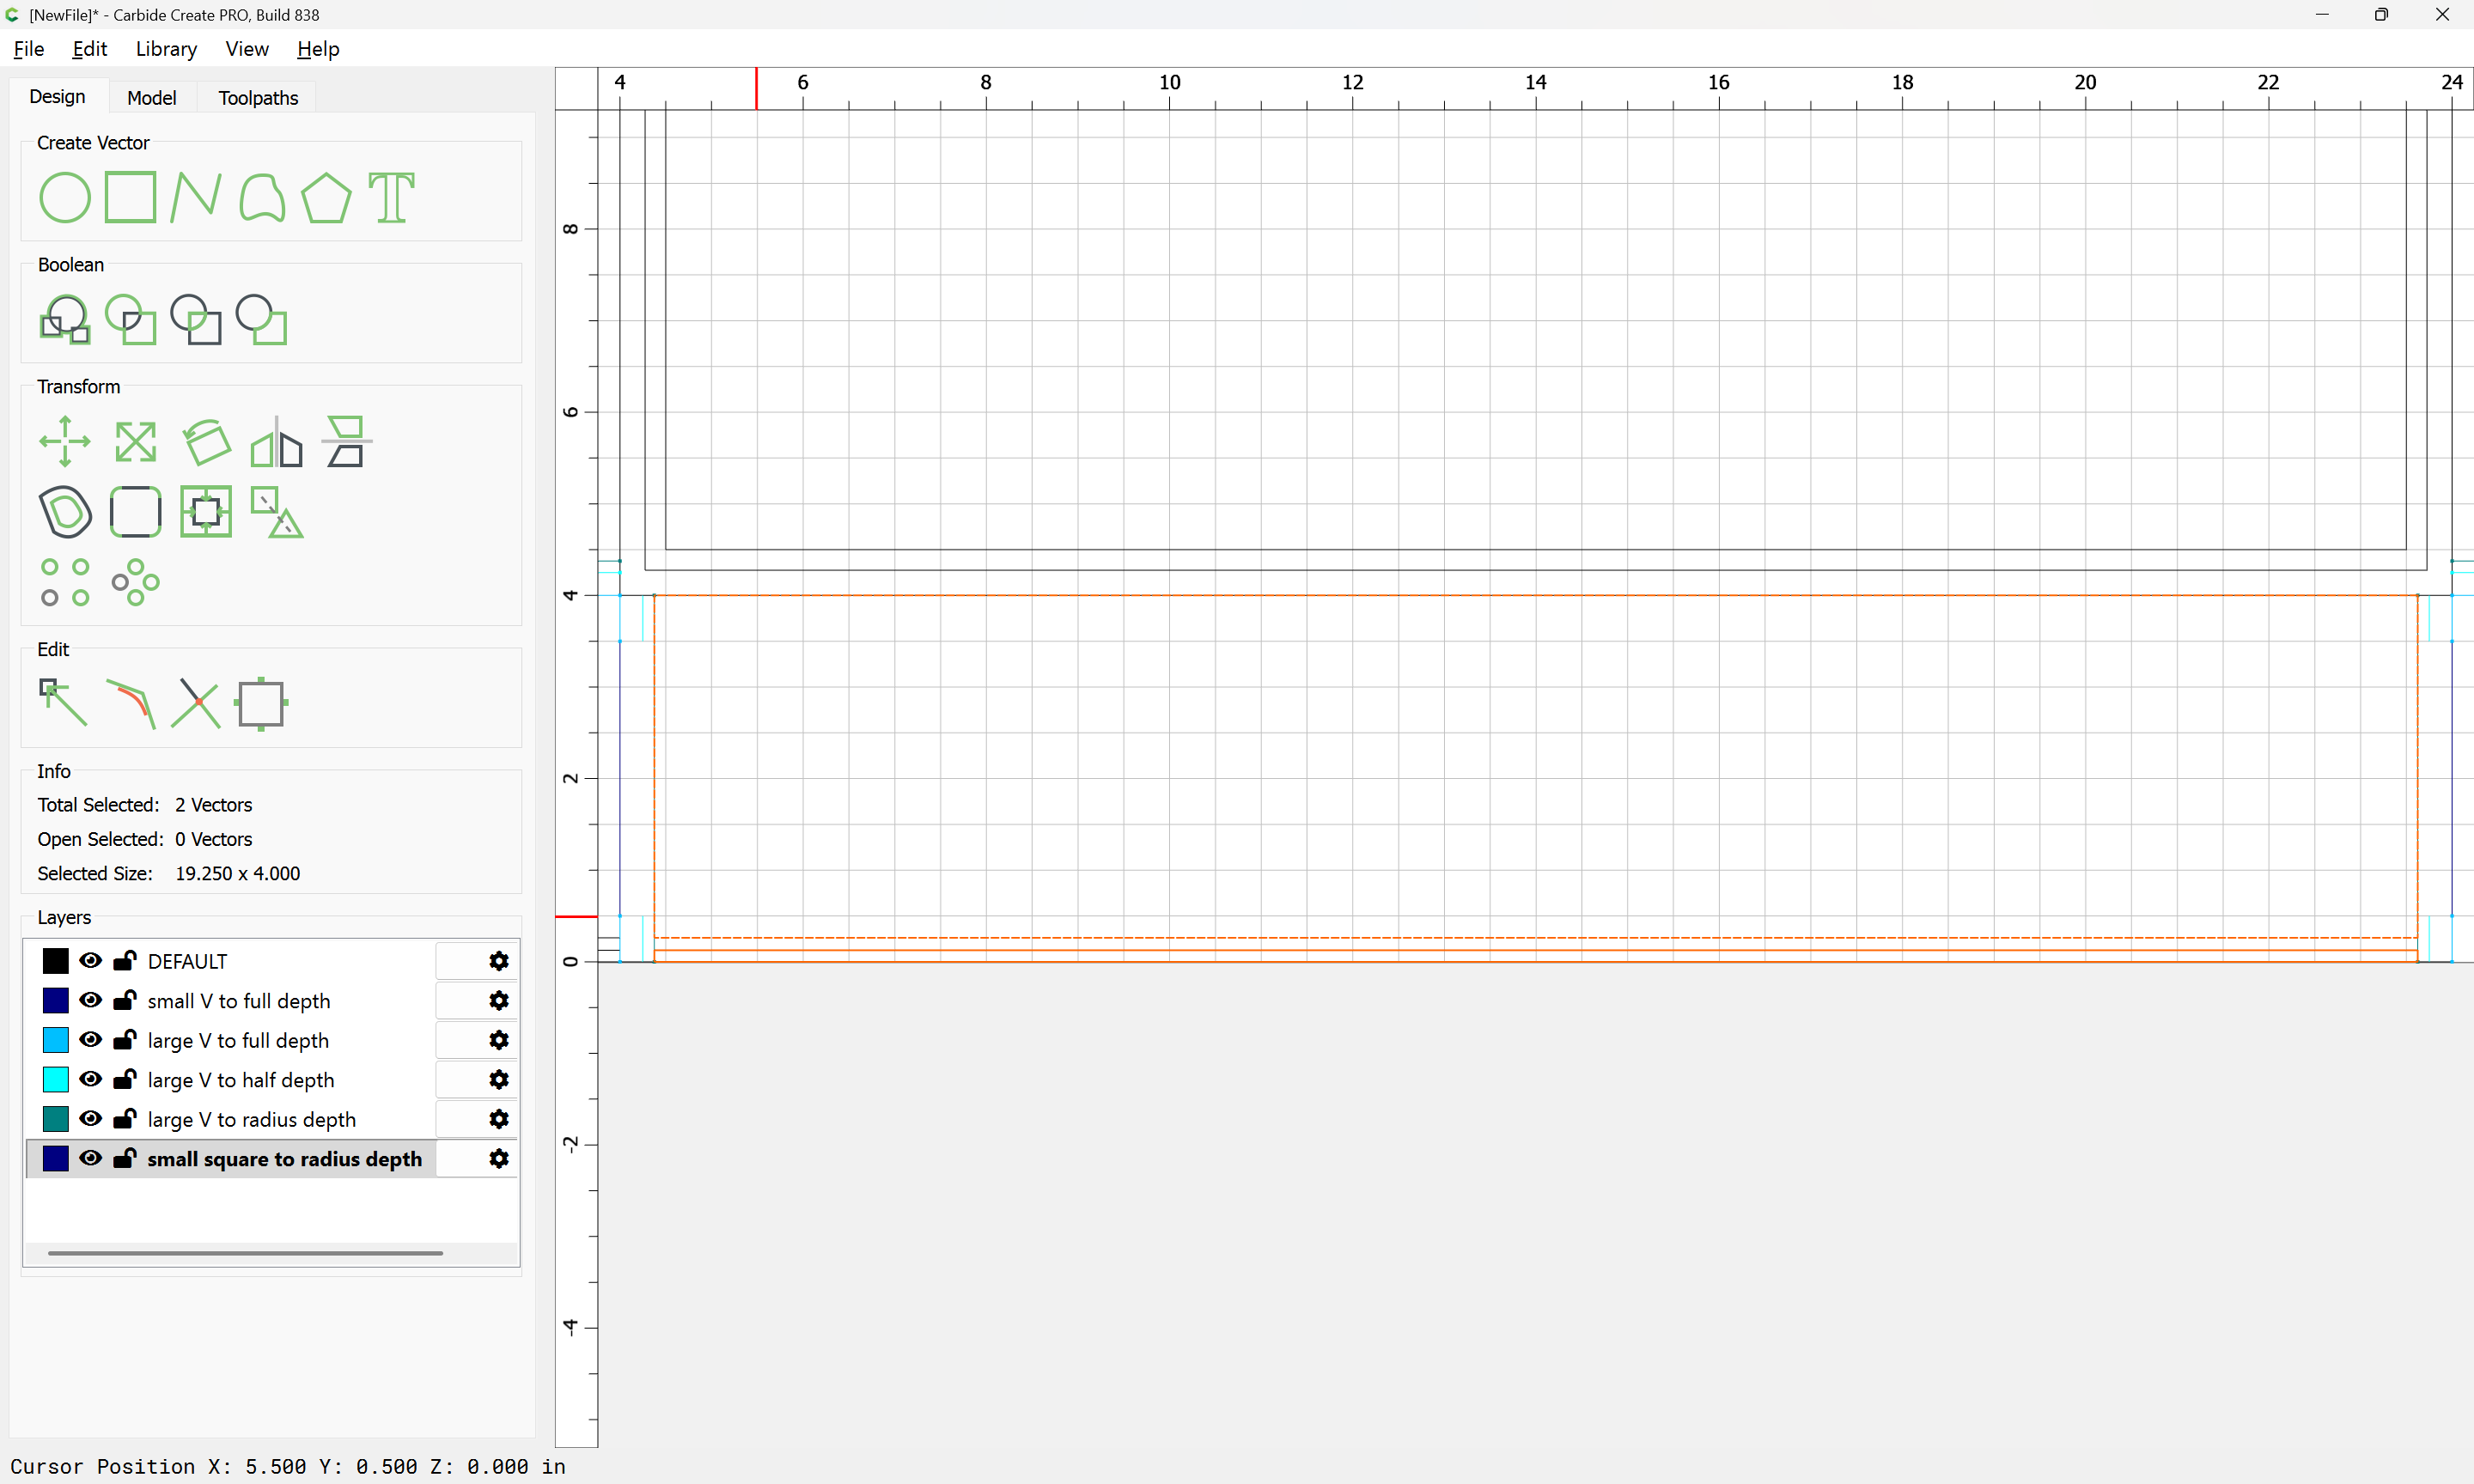This screenshot has width=2474, height=1484.
Task: Click the Trim Vectors scissors icon
Action: click(195, 703)
